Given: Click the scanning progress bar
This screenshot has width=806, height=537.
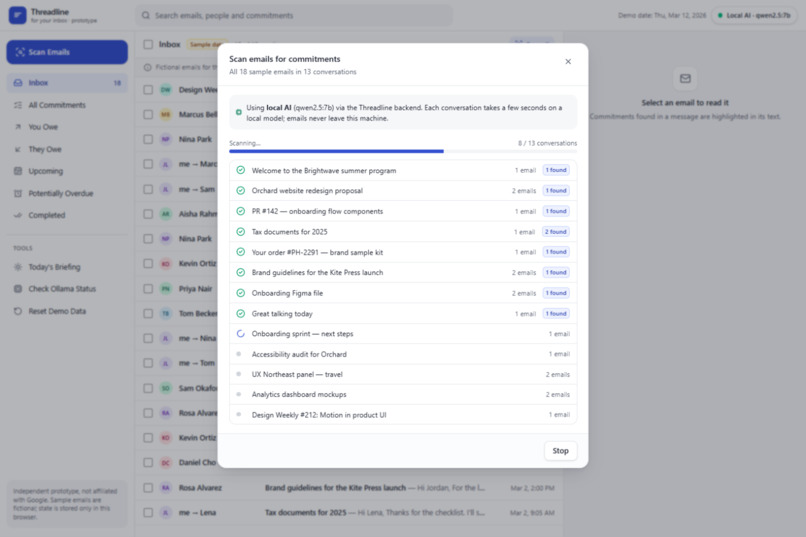Looking at the screenshot, I should (x=403, y=151).
